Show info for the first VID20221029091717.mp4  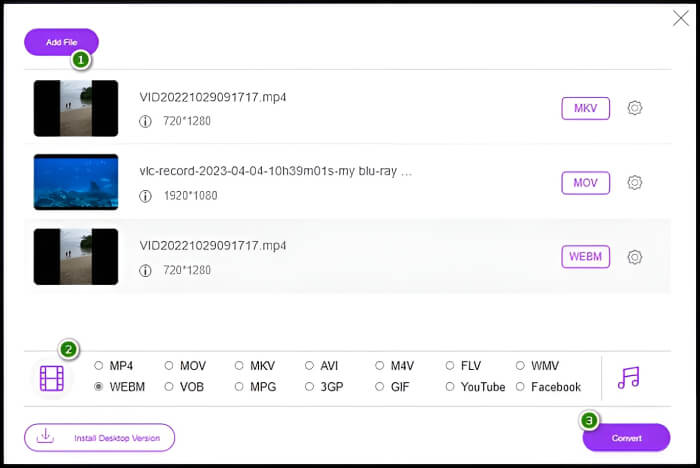tap(145, 121)
